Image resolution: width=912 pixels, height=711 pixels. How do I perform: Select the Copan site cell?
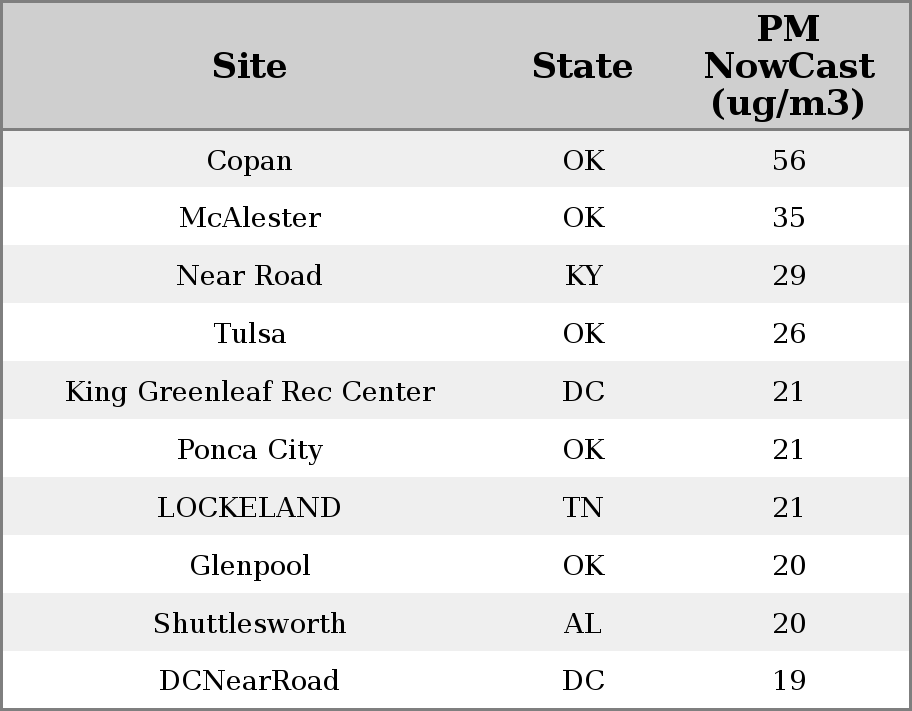(x=249, y=160)
